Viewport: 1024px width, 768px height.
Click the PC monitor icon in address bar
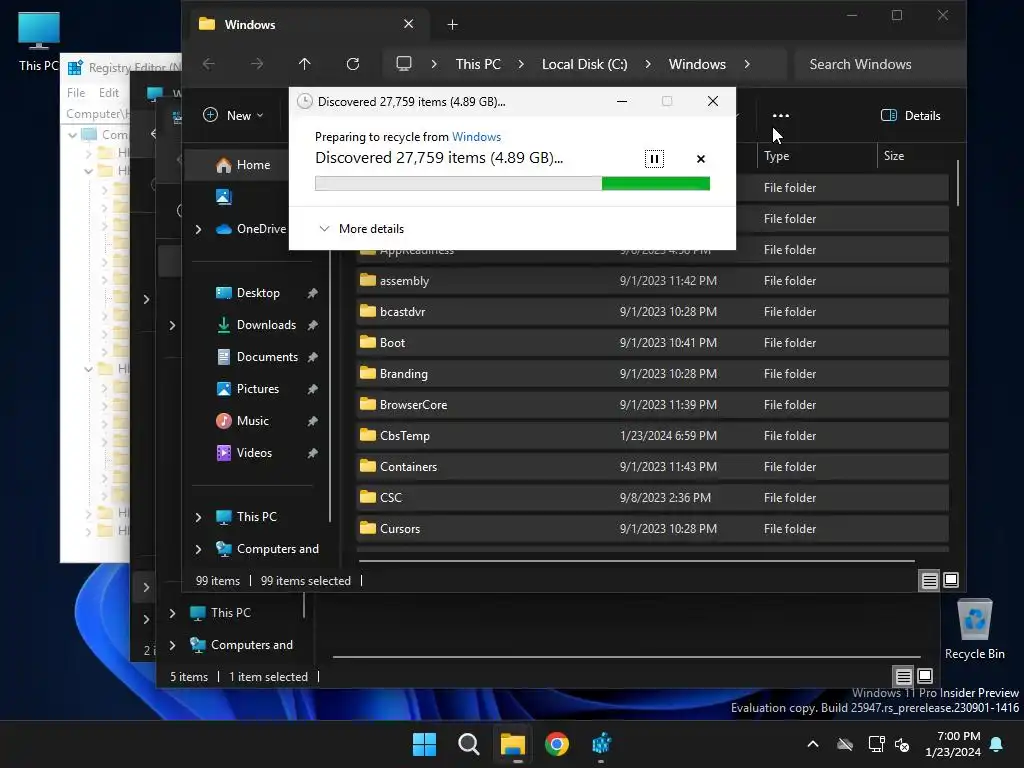tap(404, 64)
